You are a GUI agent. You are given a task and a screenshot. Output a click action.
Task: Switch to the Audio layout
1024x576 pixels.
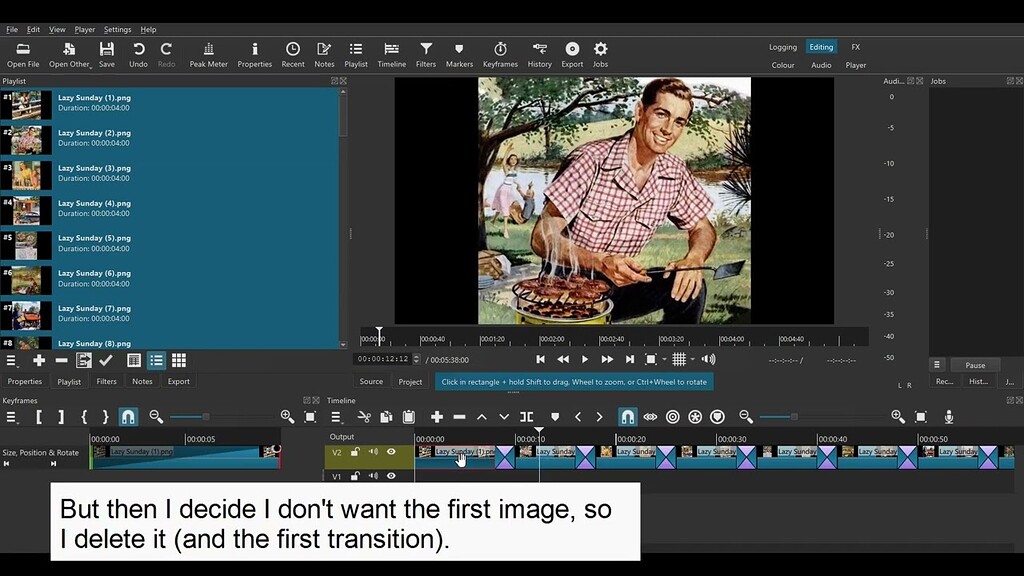coord(820,64)
